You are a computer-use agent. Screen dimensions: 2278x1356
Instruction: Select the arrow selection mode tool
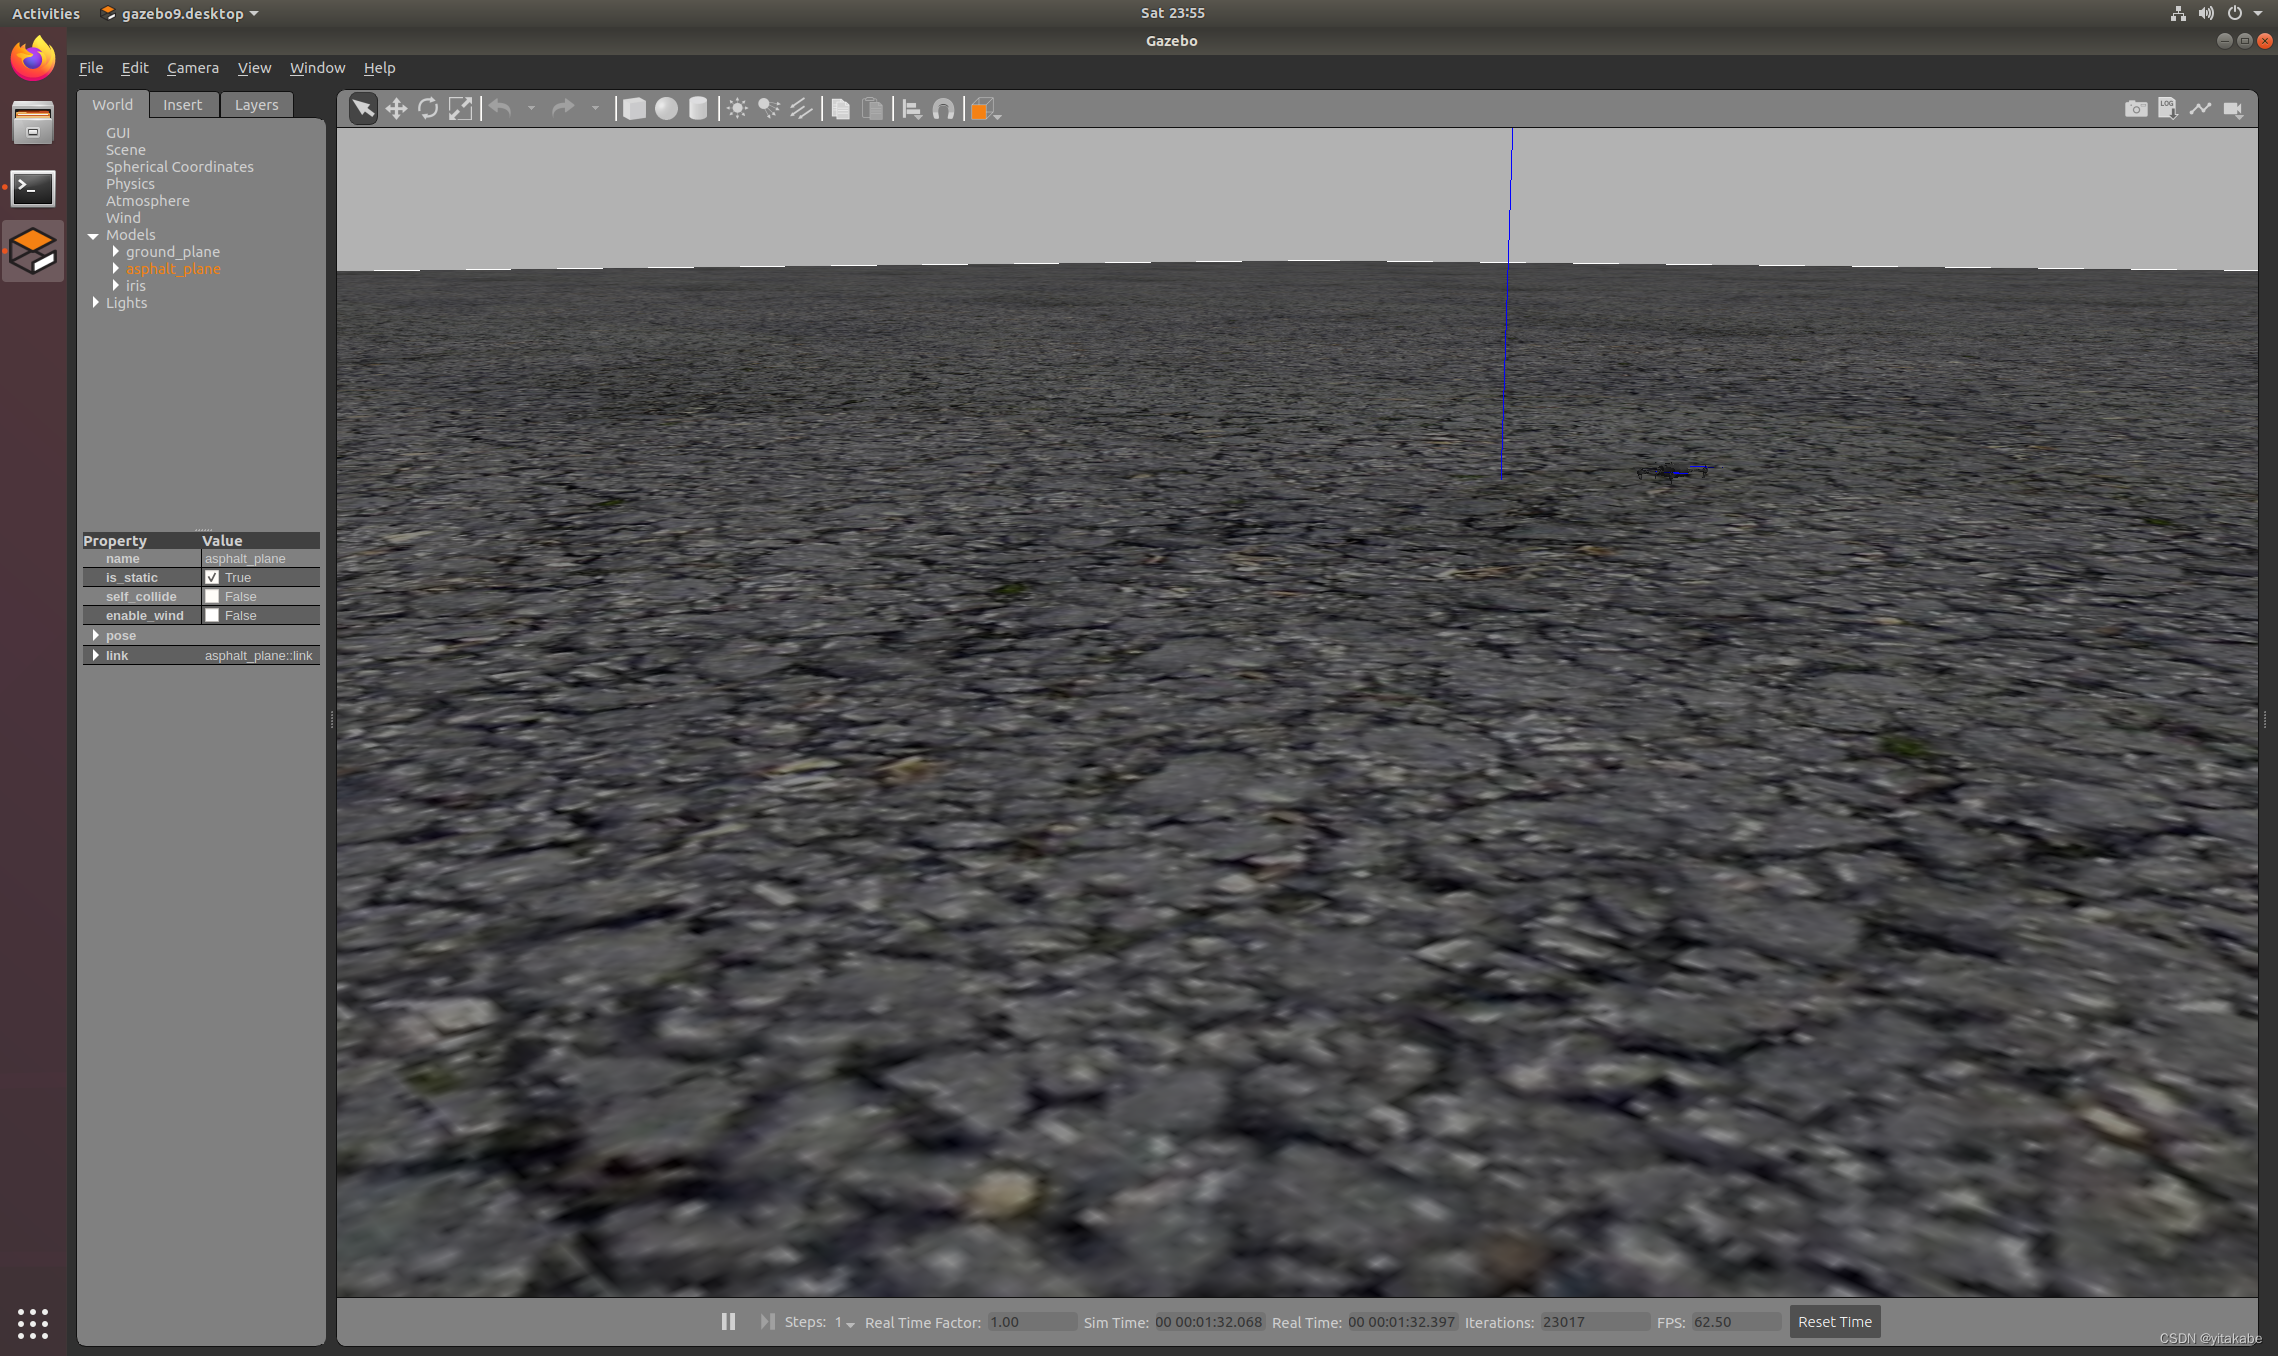pyautogui.click(x=364, y=109)
